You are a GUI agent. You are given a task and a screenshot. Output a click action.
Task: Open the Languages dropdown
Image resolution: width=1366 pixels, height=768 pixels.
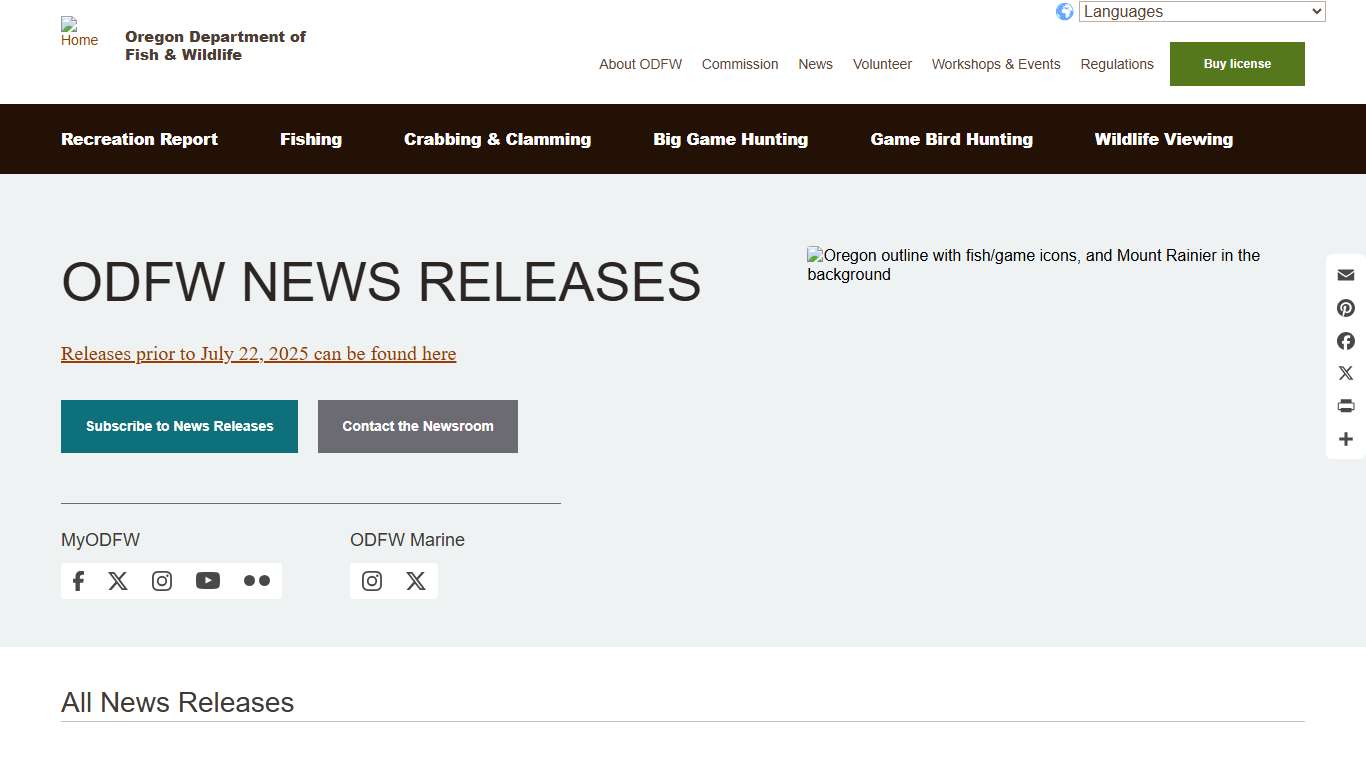click(1200, 11)
